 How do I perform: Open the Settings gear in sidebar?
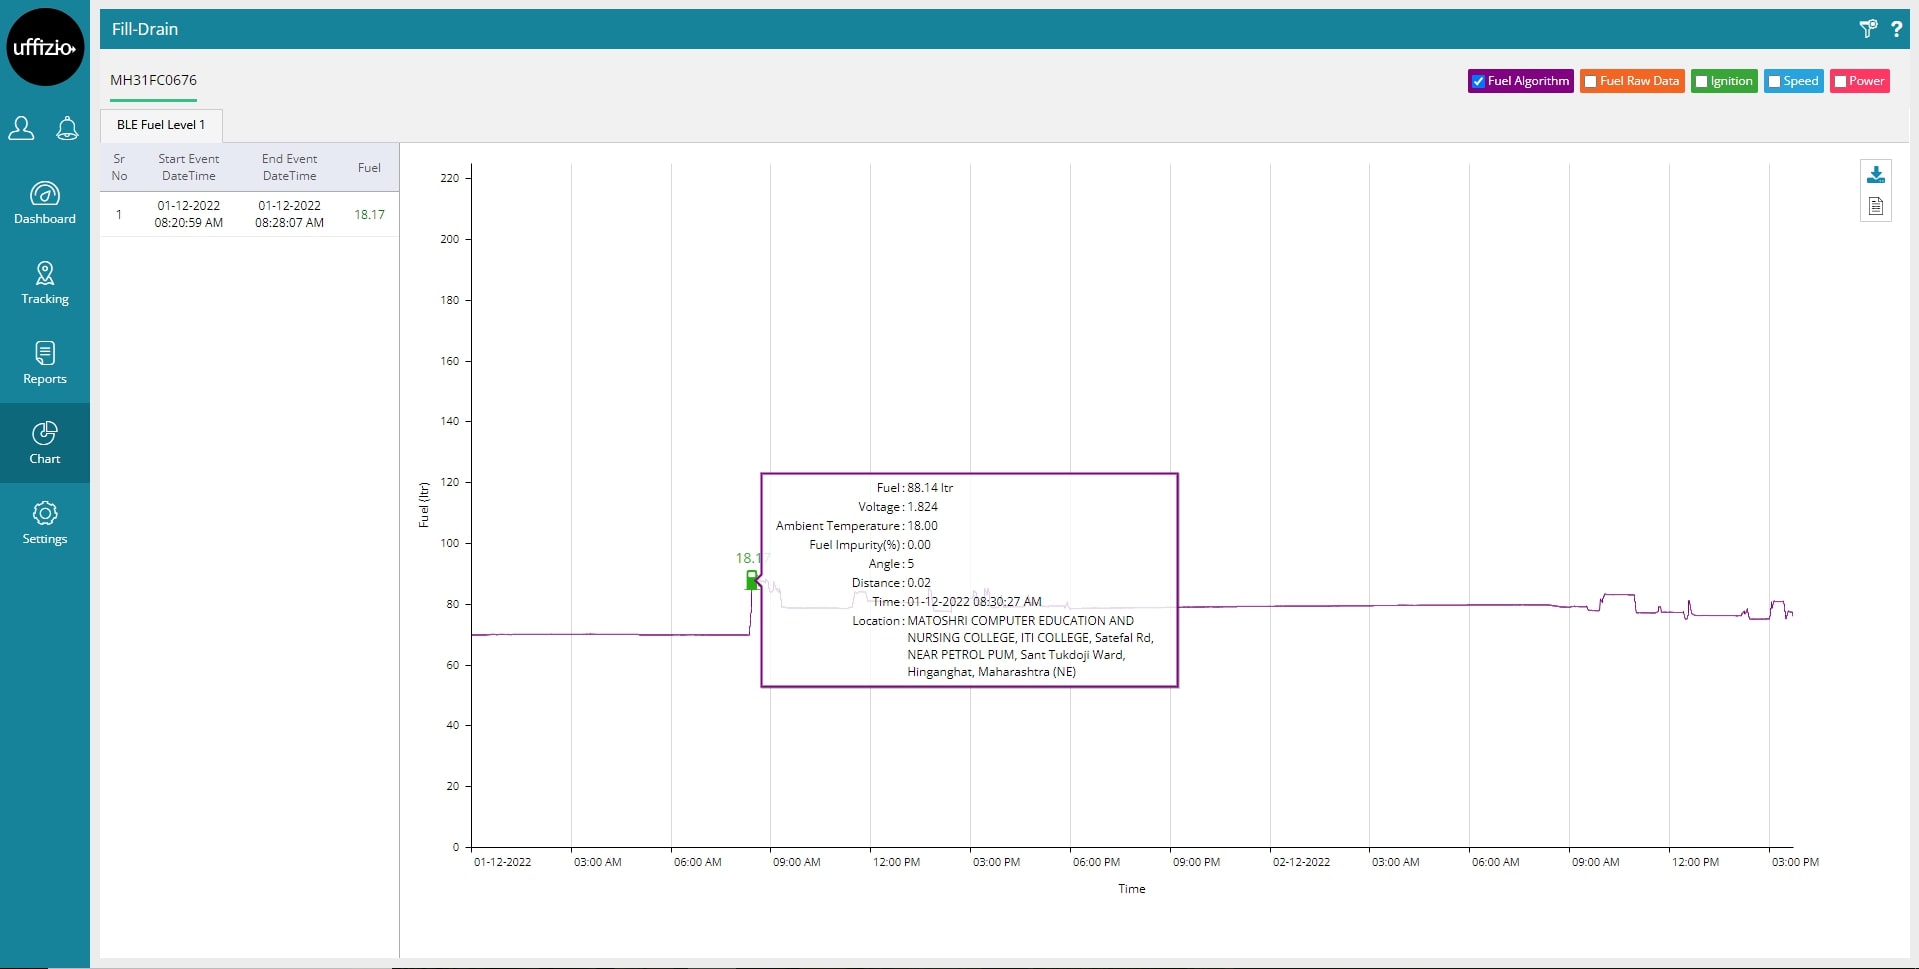[45, 523]
